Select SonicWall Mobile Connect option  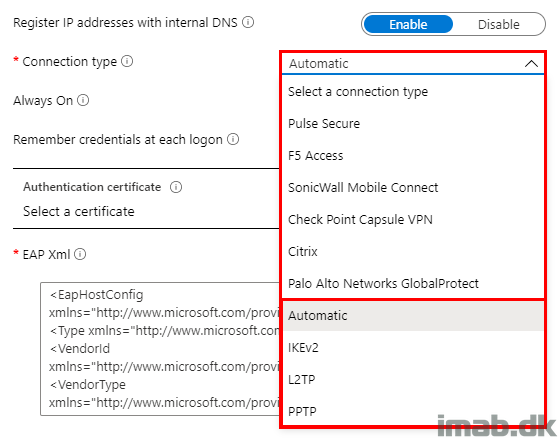(x=413, y=188)
